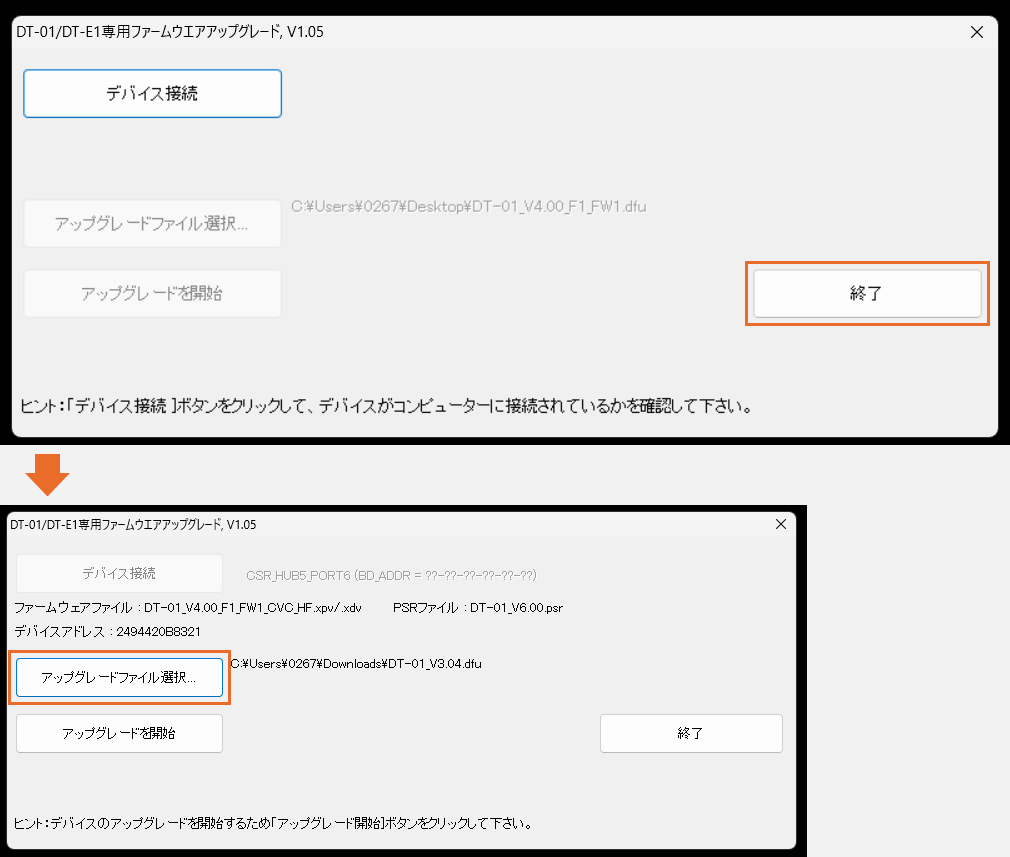Image resolution: width=1010 pixels, height=857 pixels.
Task: Click the 終了 button without orange highlight
Action: coord(691,733)
